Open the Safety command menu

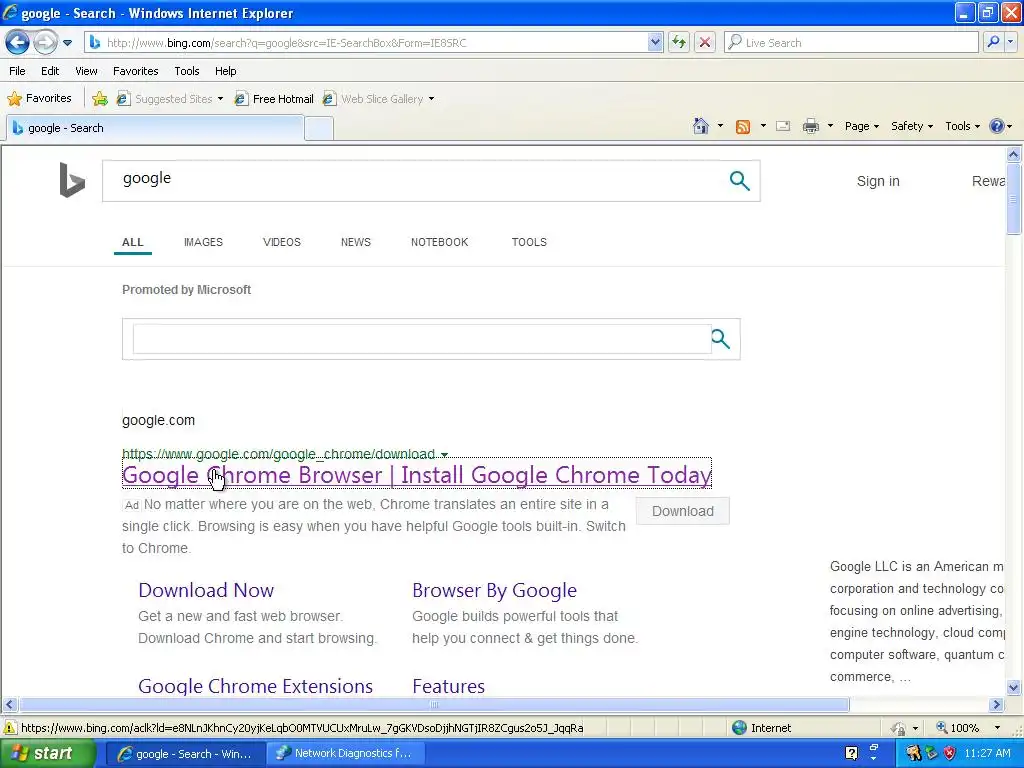pos(912,126)
